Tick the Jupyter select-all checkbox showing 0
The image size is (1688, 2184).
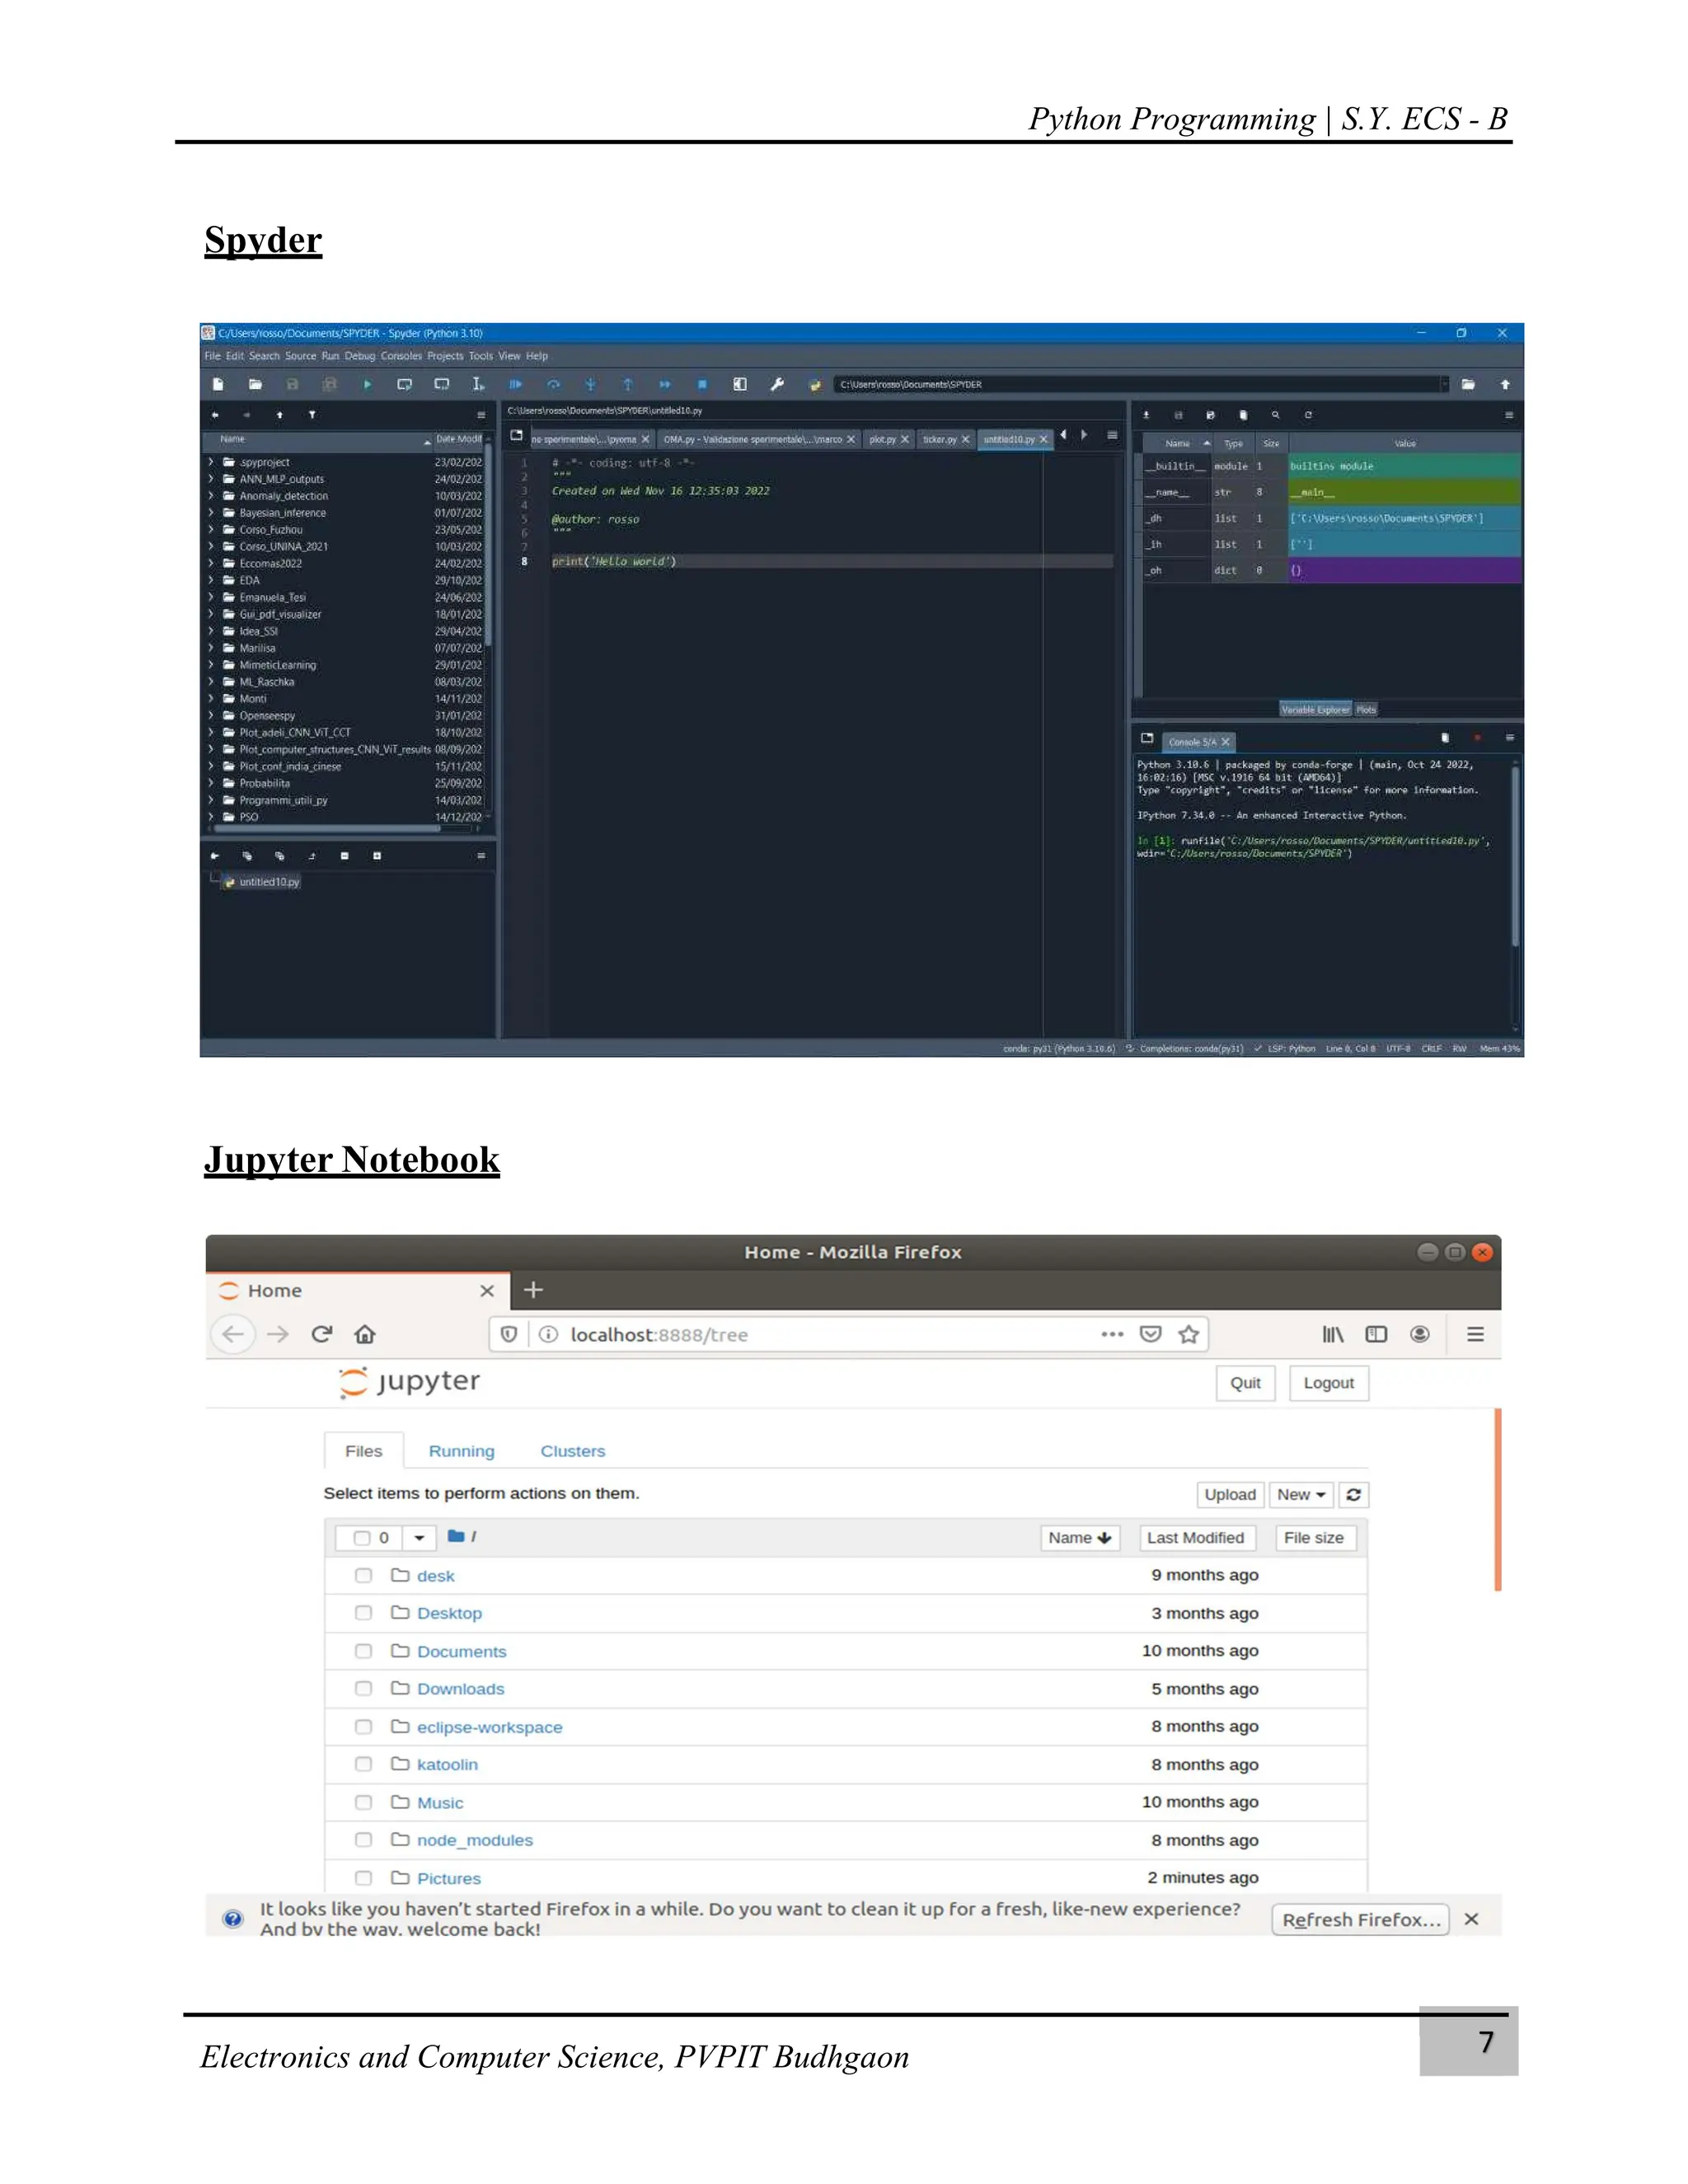[362, 1538]
